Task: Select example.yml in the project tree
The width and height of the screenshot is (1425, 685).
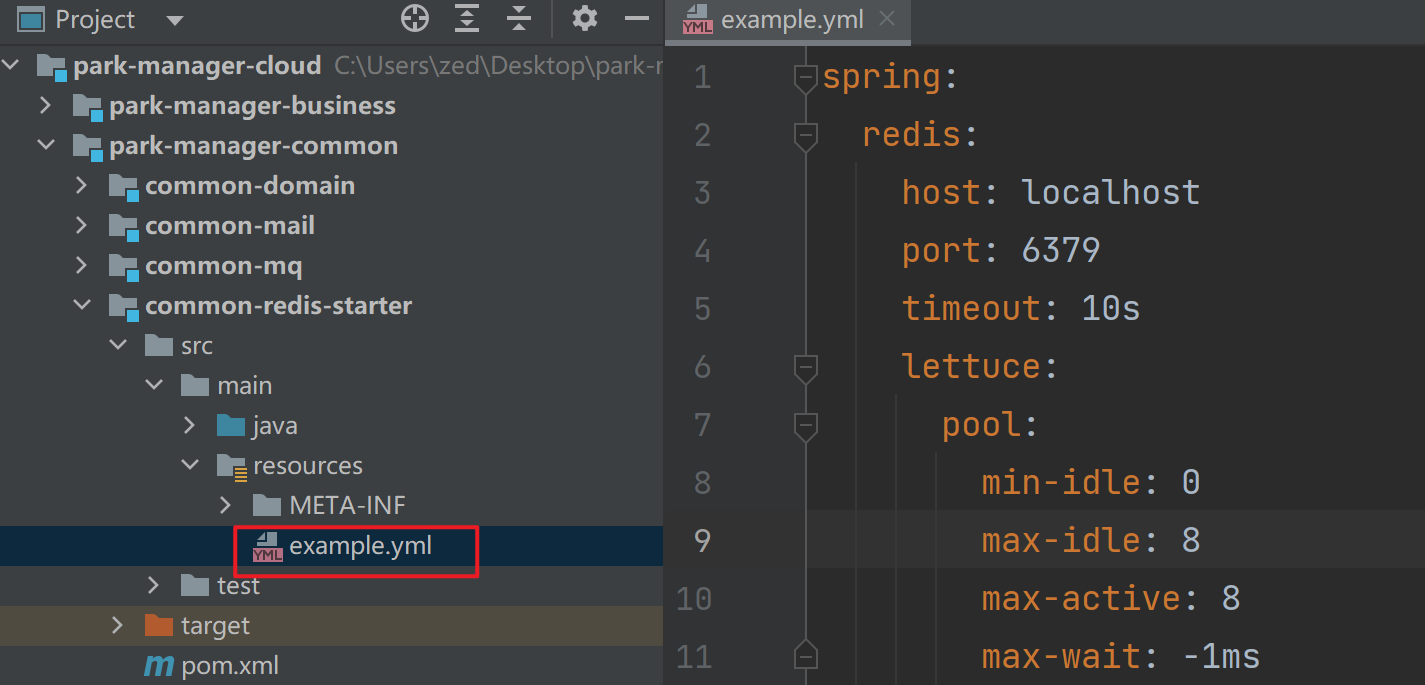Action: click(360, 546)
